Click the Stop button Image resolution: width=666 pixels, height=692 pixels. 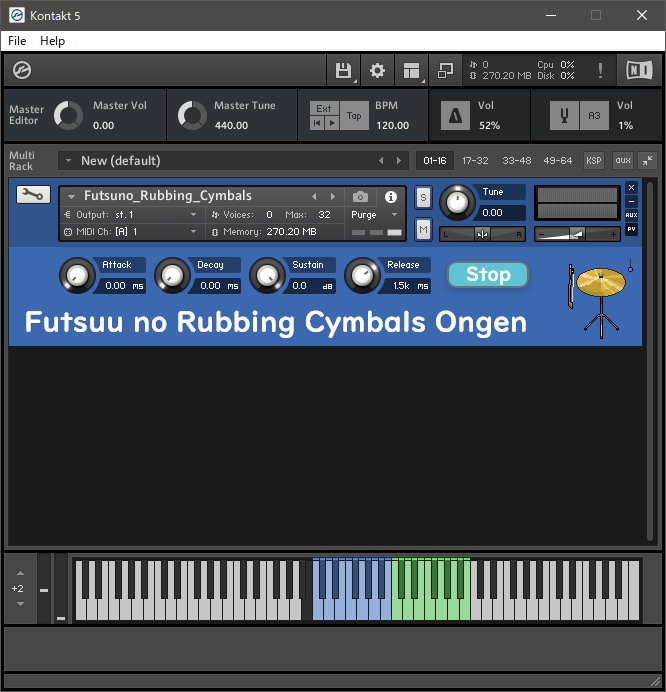click(488, 275)
